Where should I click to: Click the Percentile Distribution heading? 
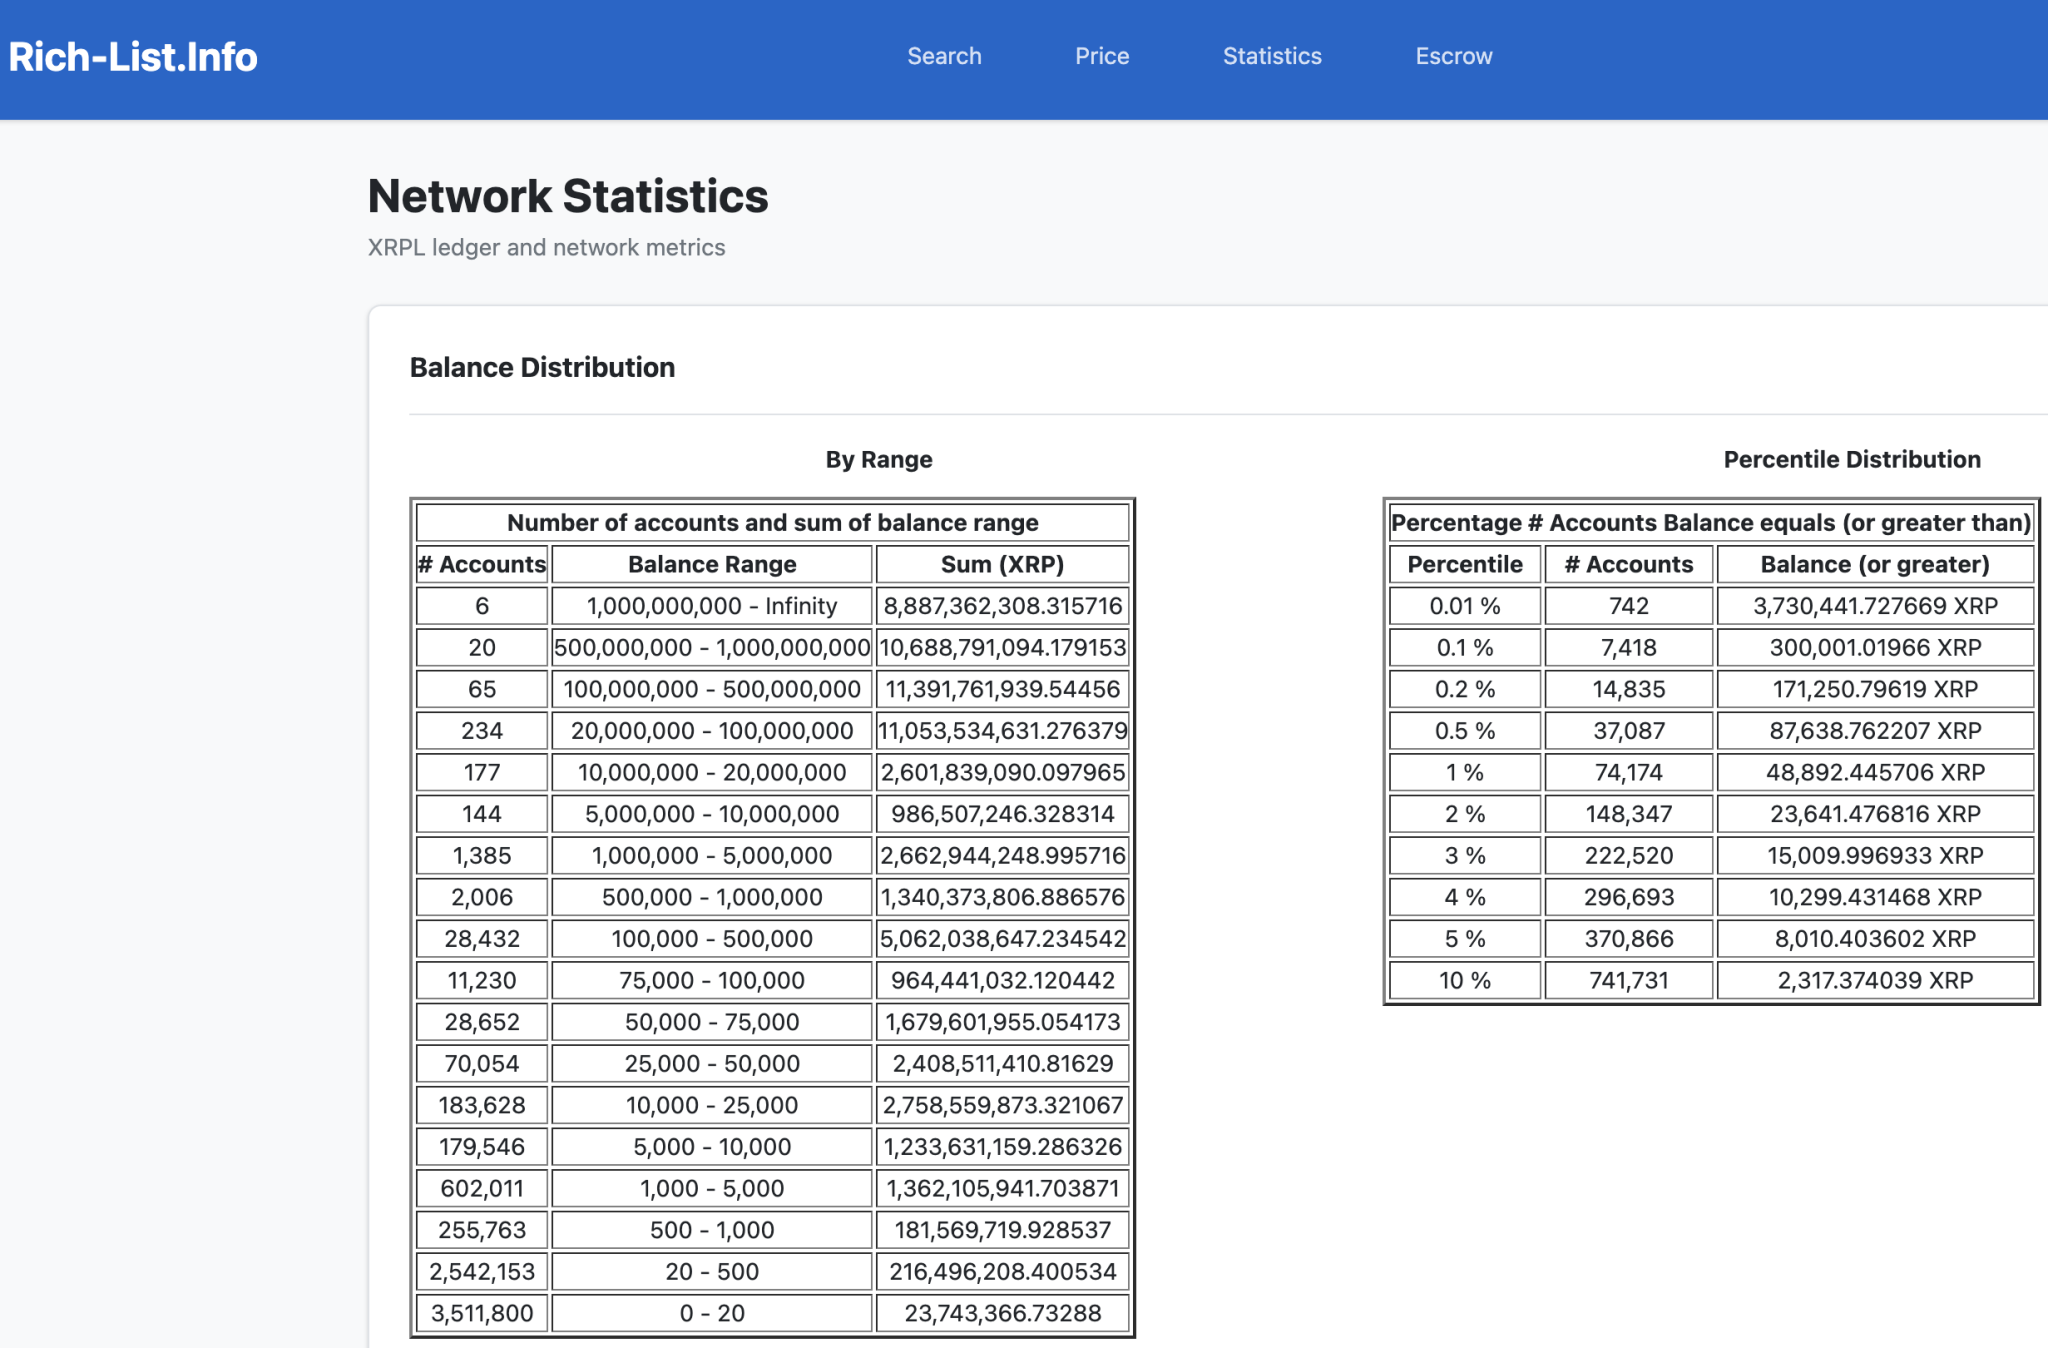tap(1850, 459)
